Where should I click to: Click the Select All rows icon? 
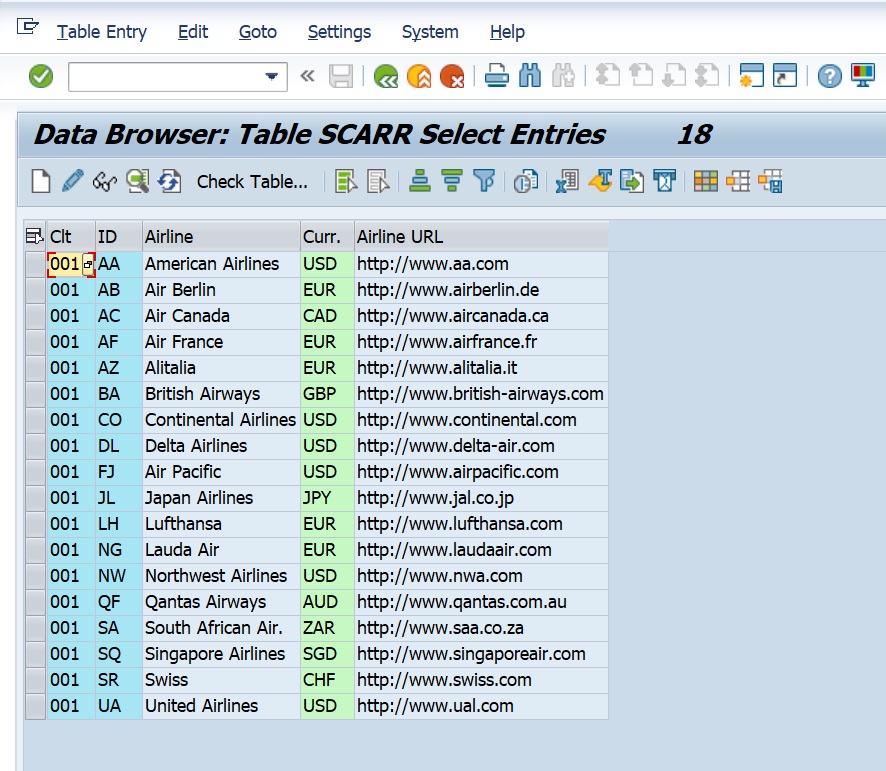(x=346, y=181)
